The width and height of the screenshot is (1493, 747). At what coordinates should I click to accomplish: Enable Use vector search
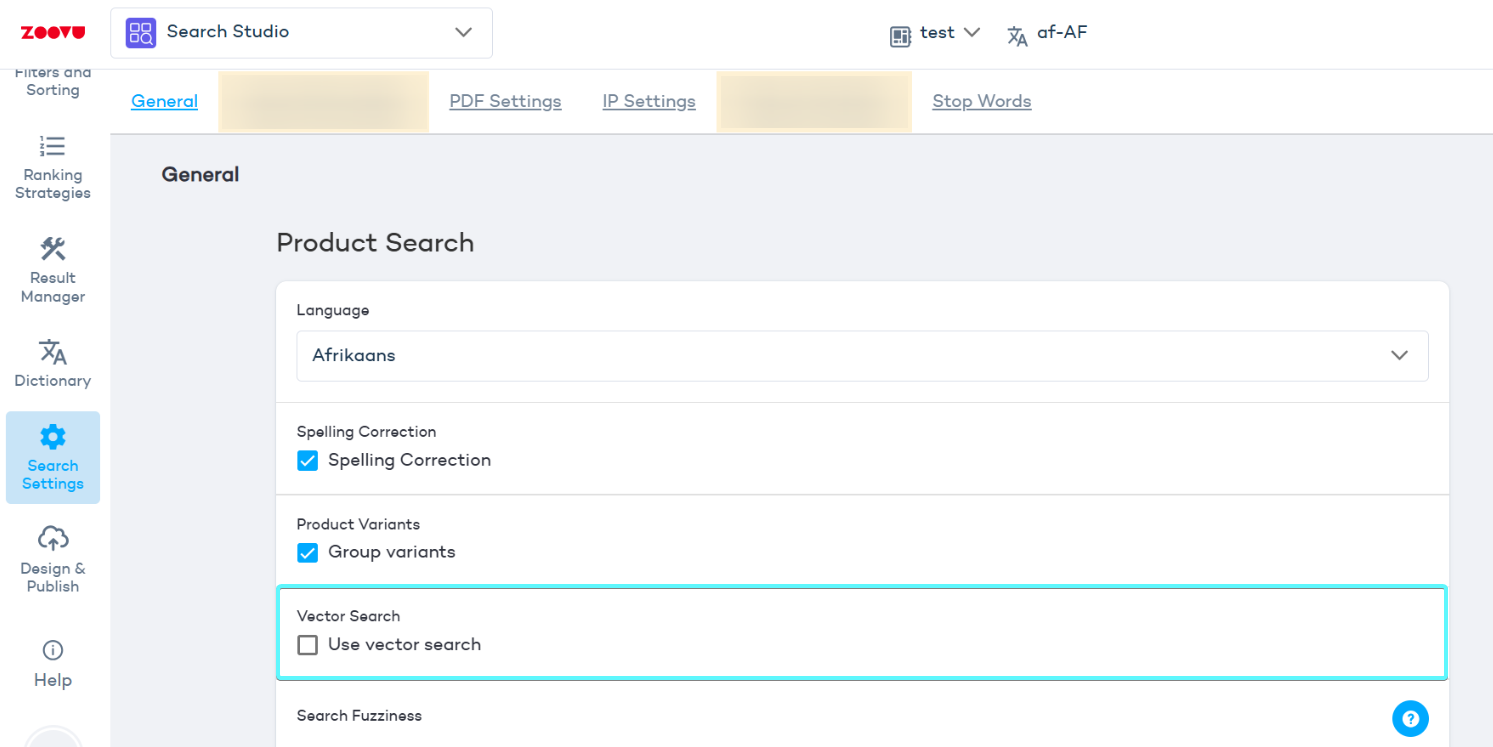coord(307,645)
